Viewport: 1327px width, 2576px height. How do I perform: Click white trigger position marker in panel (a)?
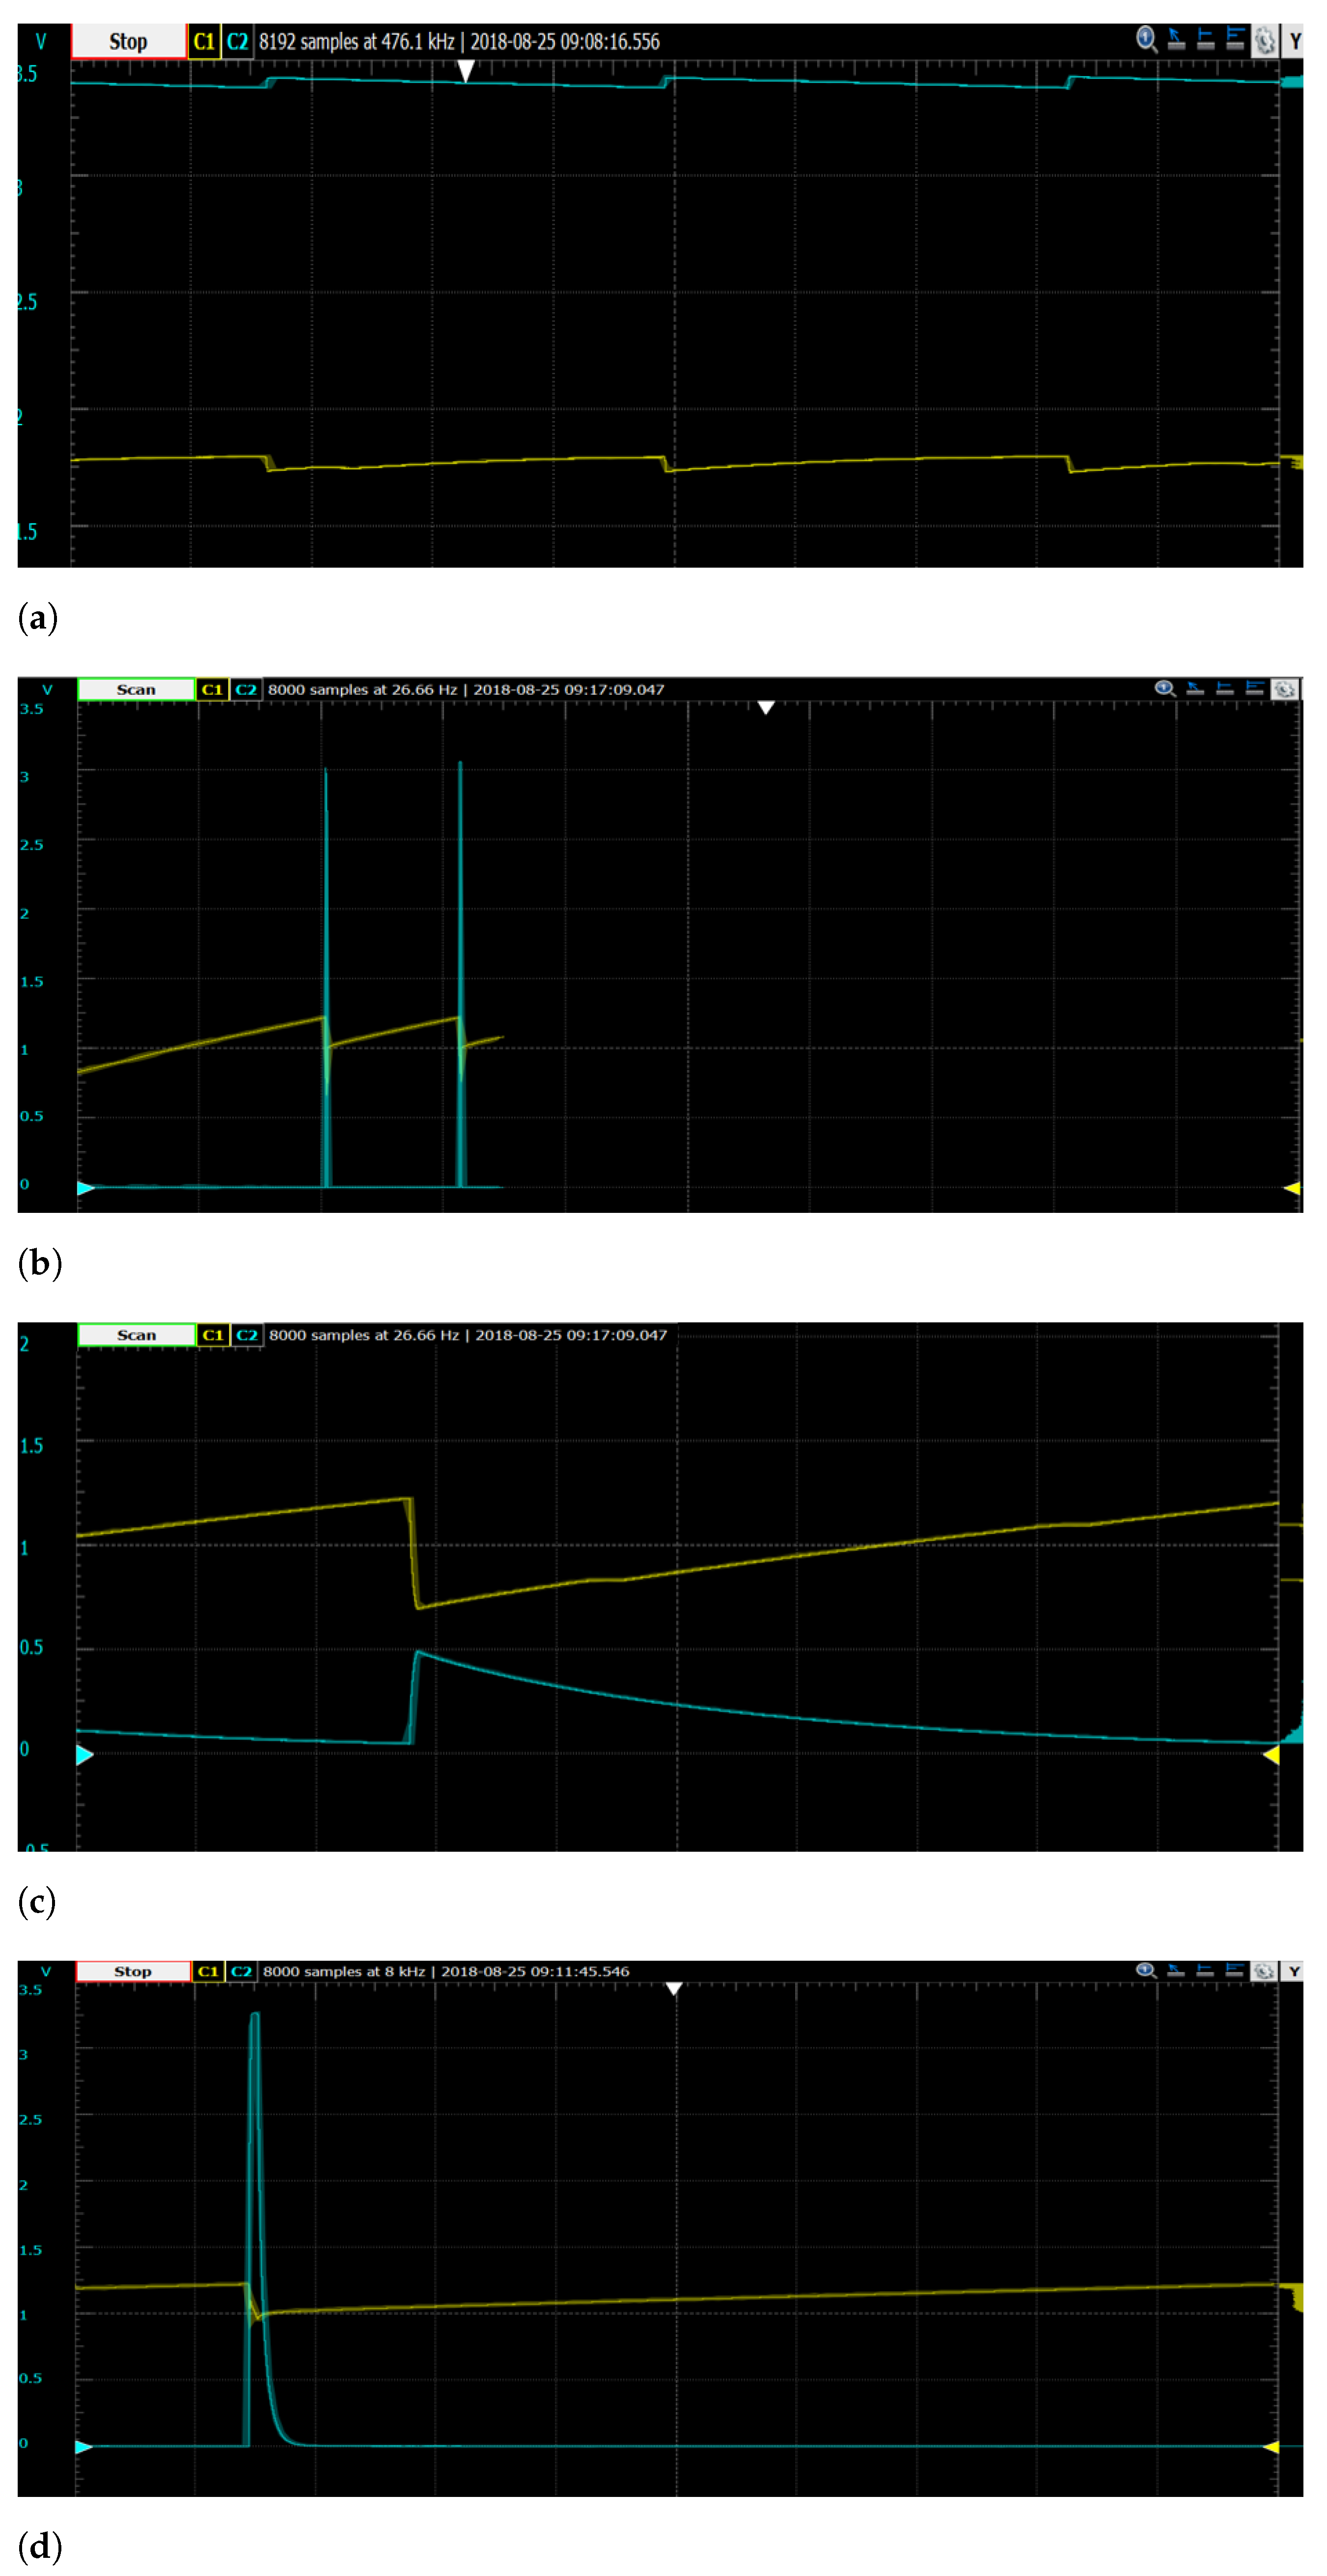click(x=466, y=70)
